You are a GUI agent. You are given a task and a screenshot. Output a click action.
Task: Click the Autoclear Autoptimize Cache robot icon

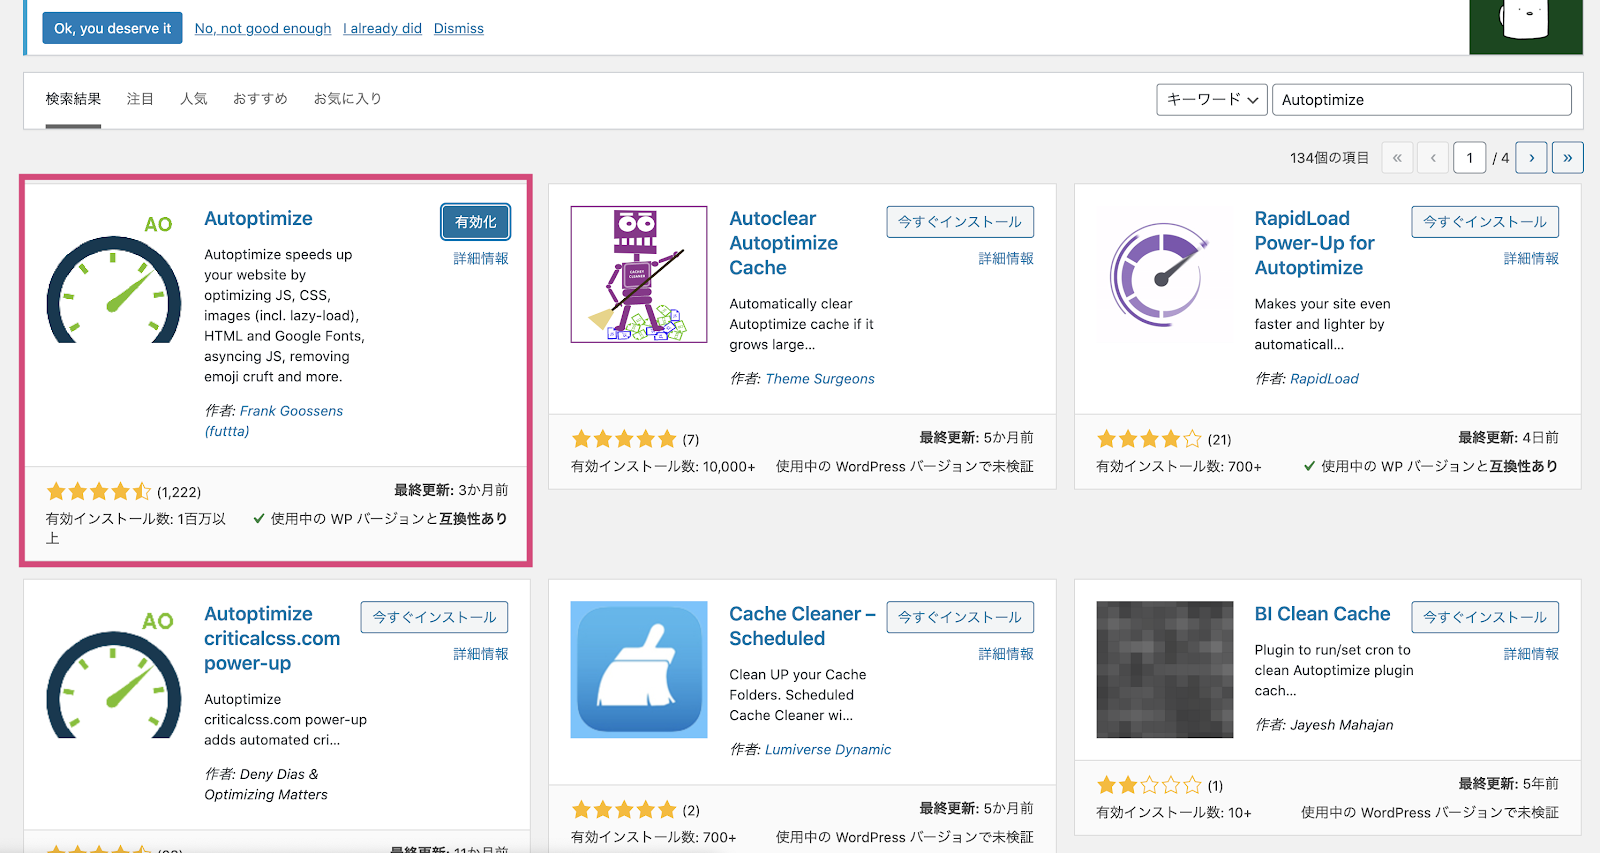(x=639, y=275)
